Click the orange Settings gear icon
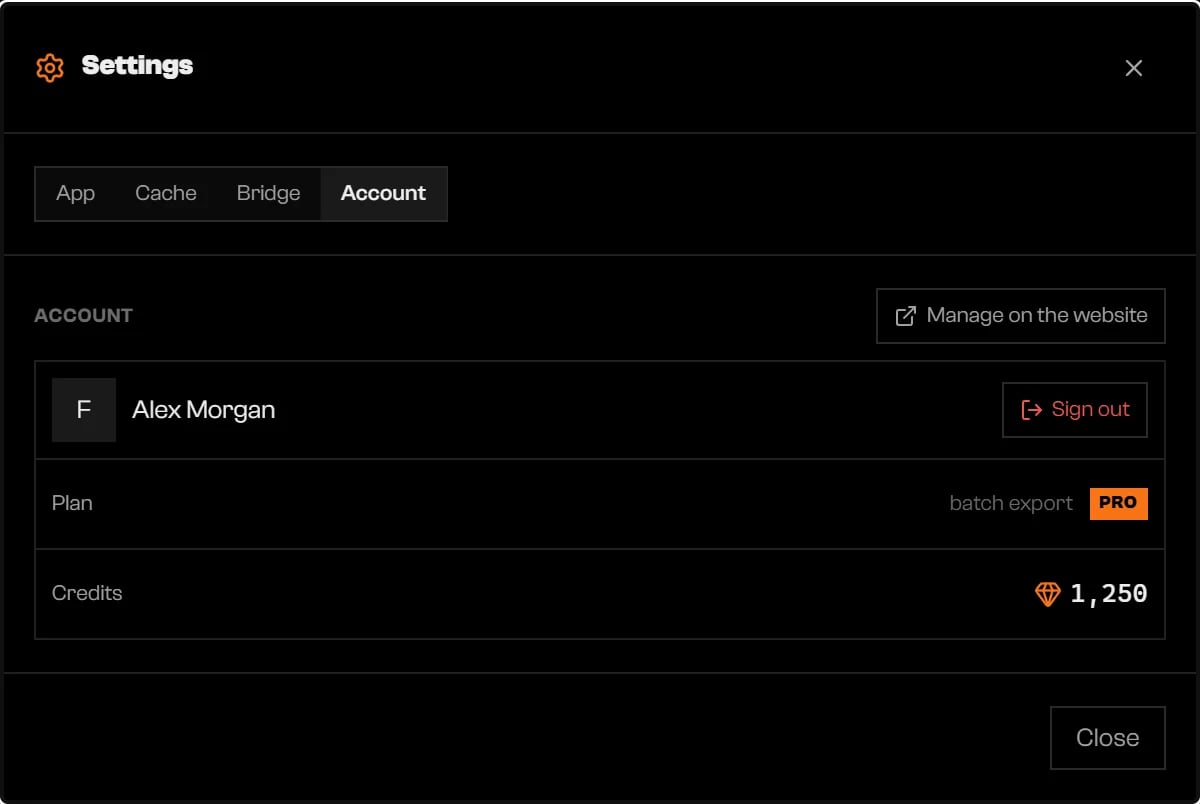1200x804 pixels. coord(50,68)
